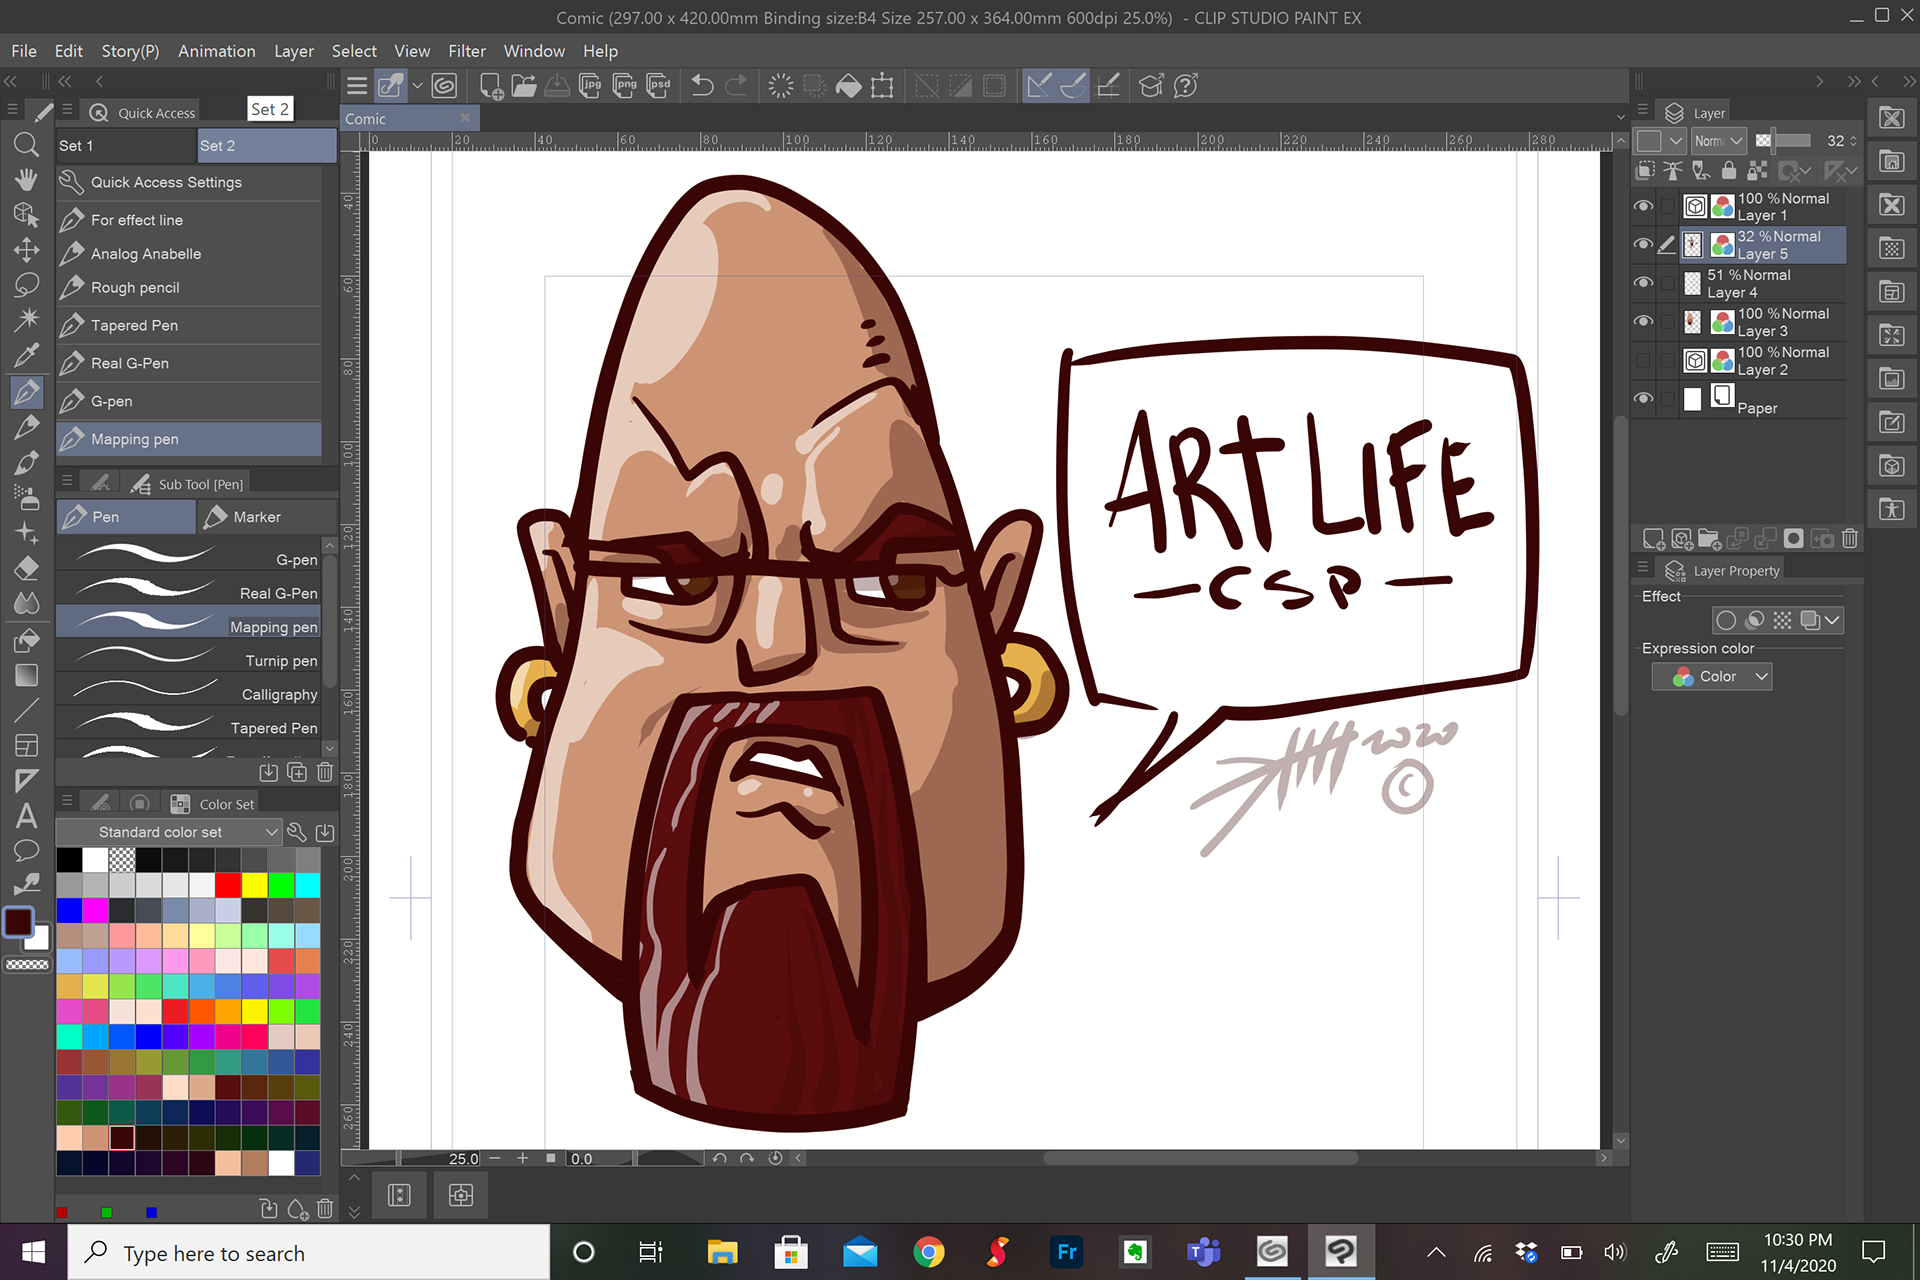Show Layer 2 by clicking its visibility box

point(1643,360)
